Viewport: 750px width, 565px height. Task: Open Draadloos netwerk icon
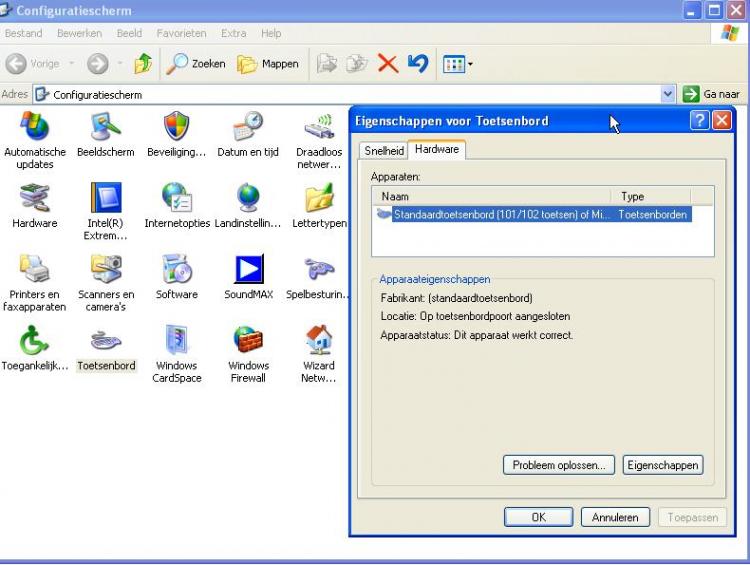point(319,127)
